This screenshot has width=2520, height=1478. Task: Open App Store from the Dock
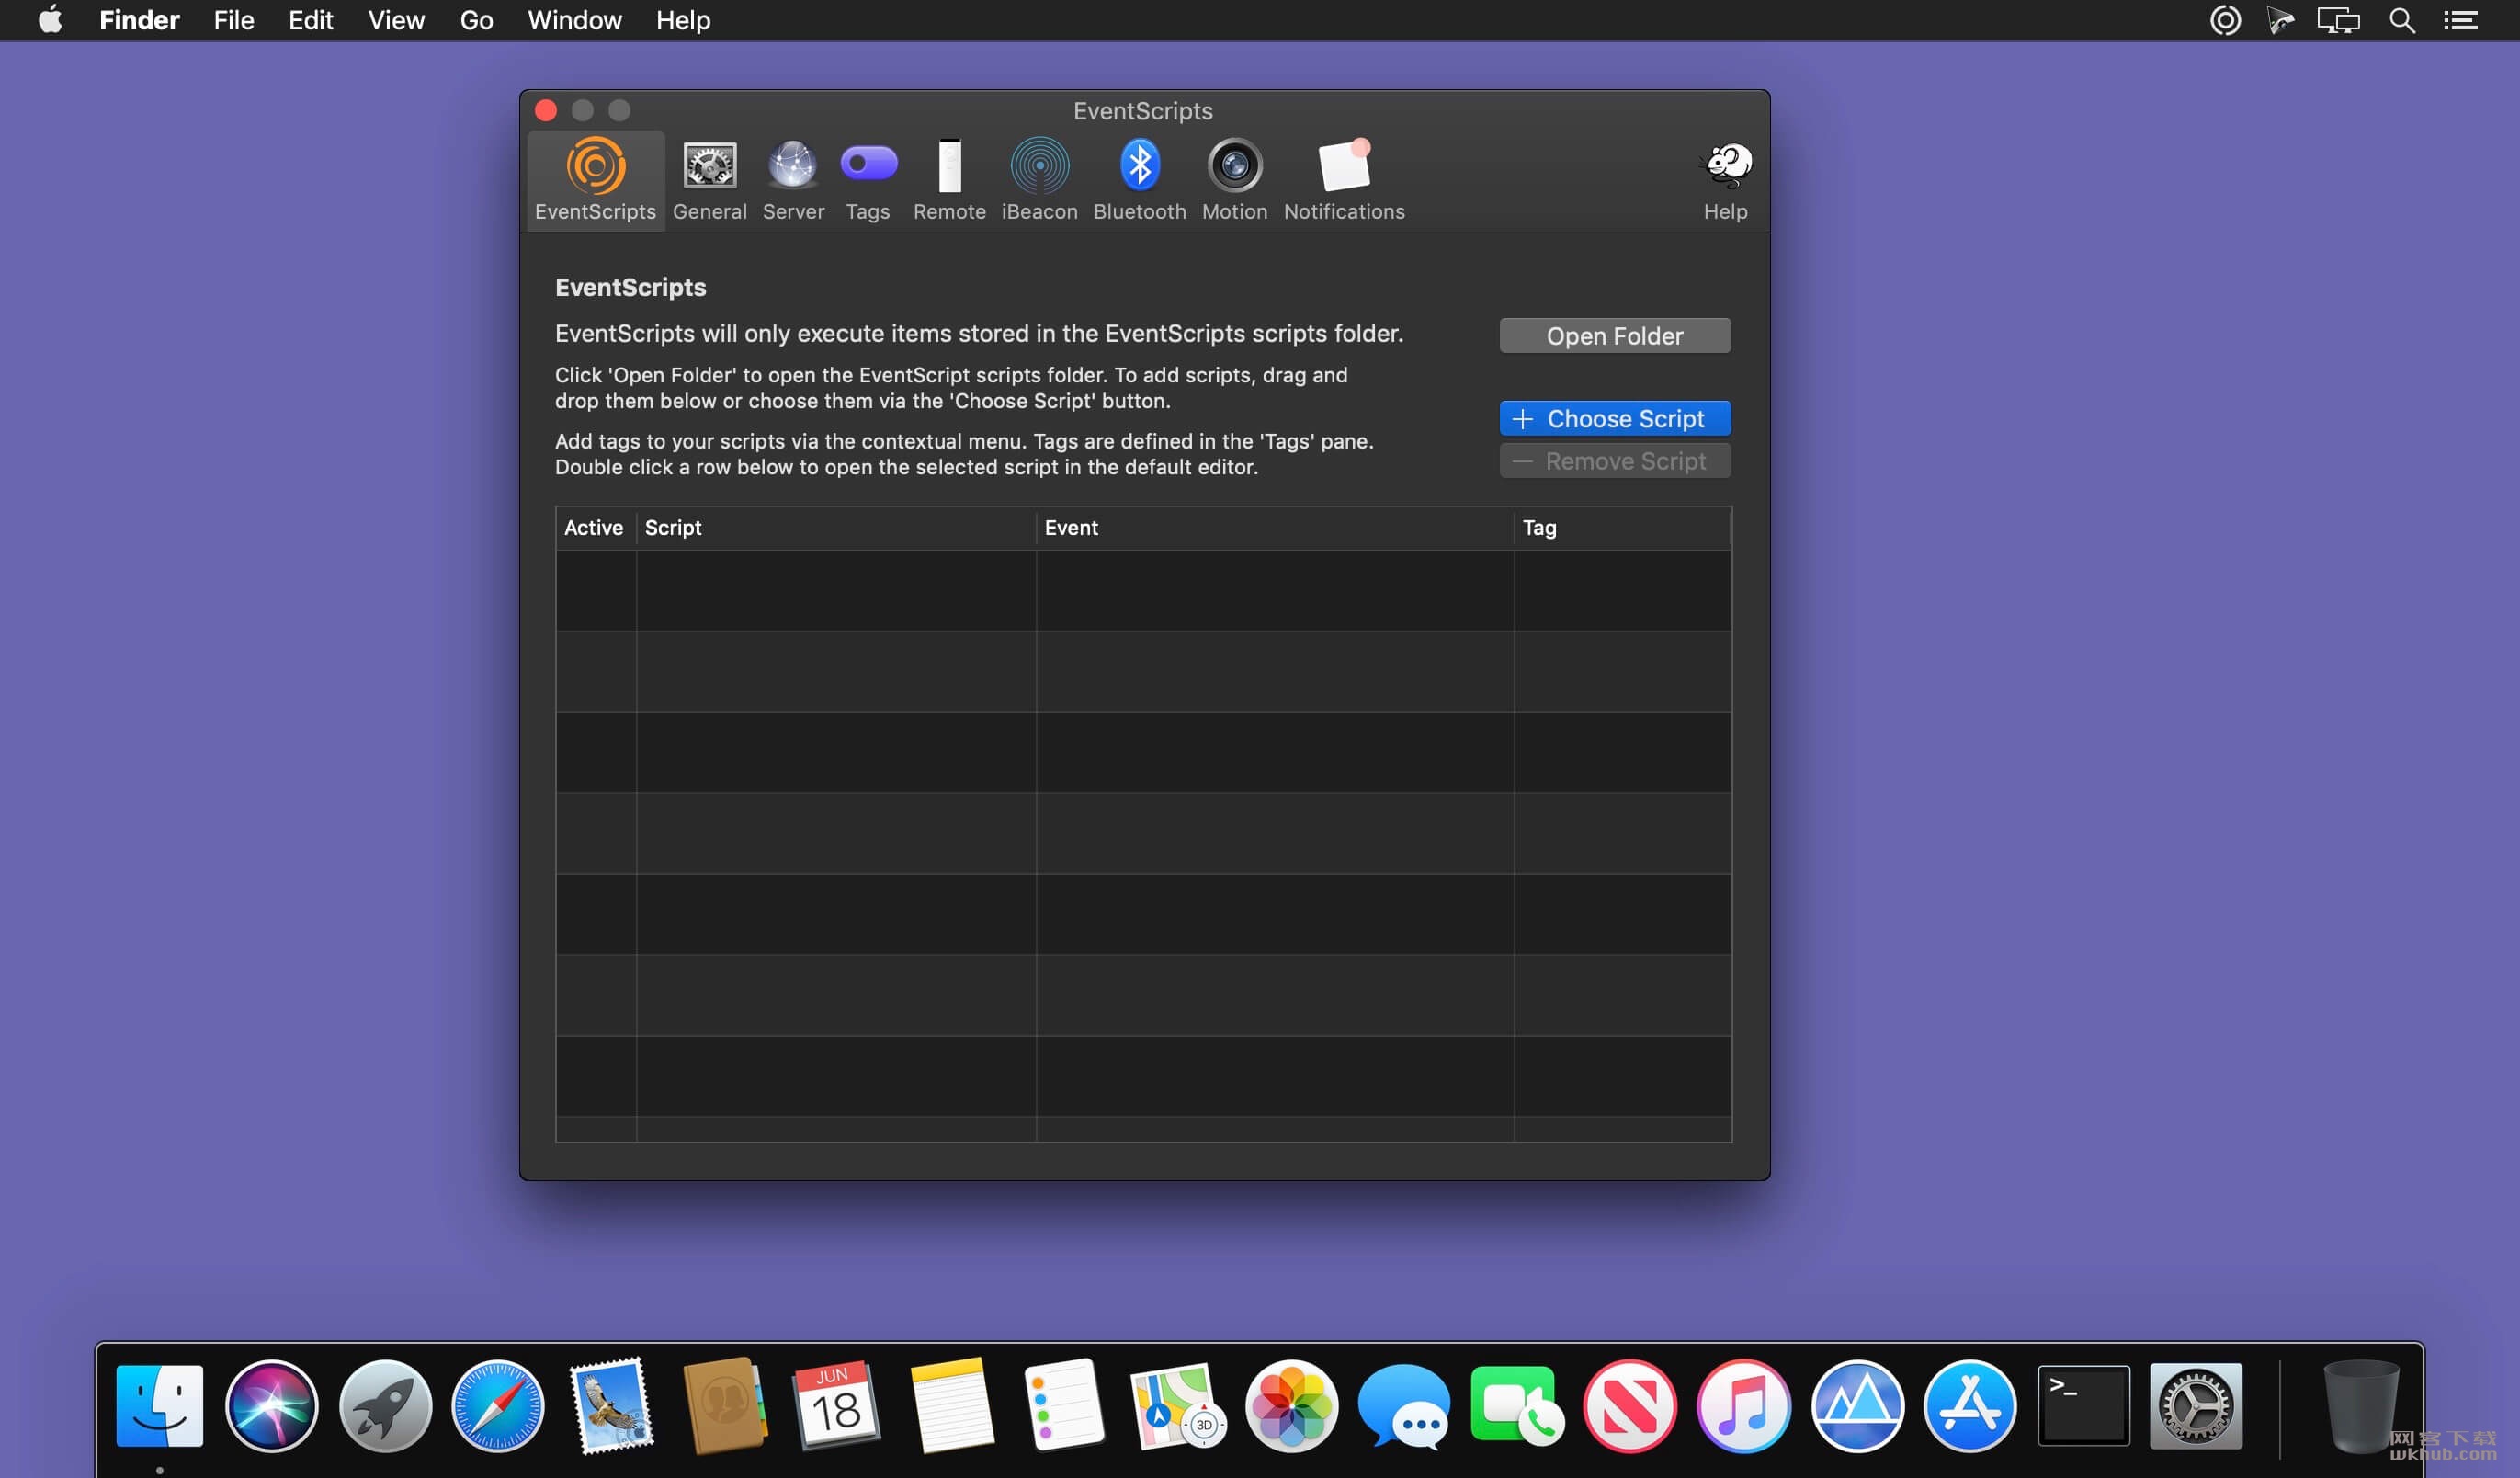1970,1406
